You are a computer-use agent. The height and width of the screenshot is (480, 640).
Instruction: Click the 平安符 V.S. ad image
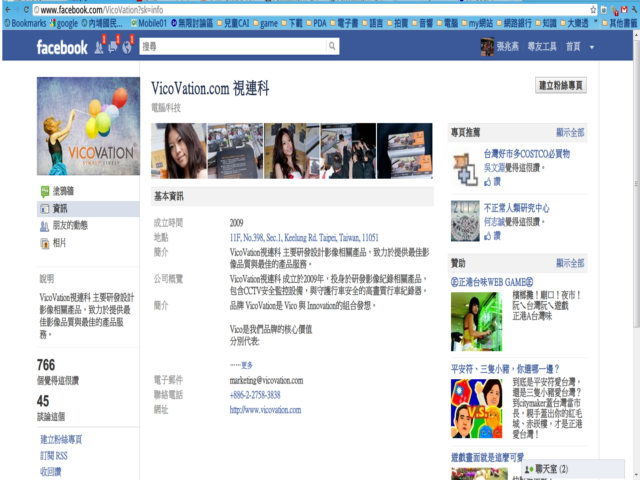pos(476,409)
